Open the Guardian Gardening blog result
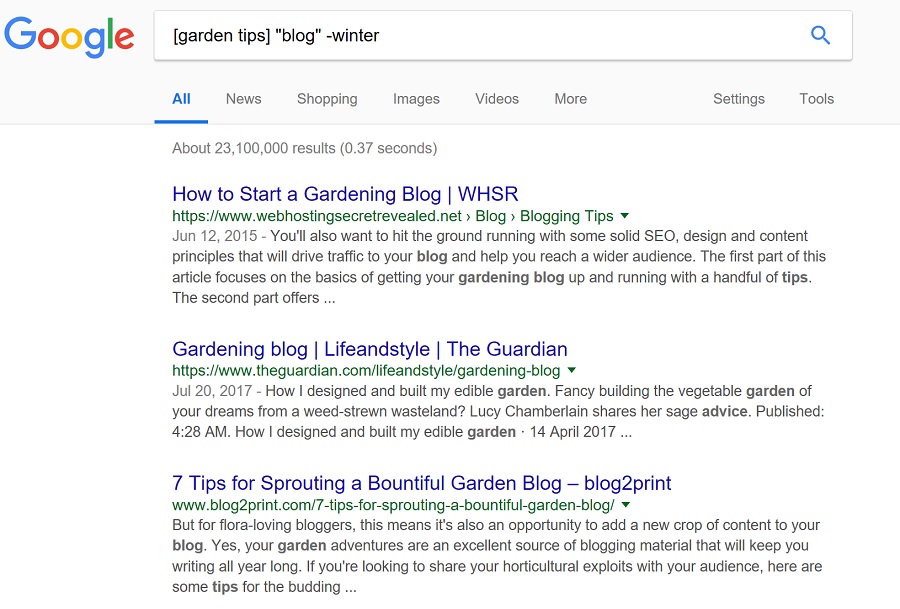Viewport: 900px width, 609px height. coord(370,349)
